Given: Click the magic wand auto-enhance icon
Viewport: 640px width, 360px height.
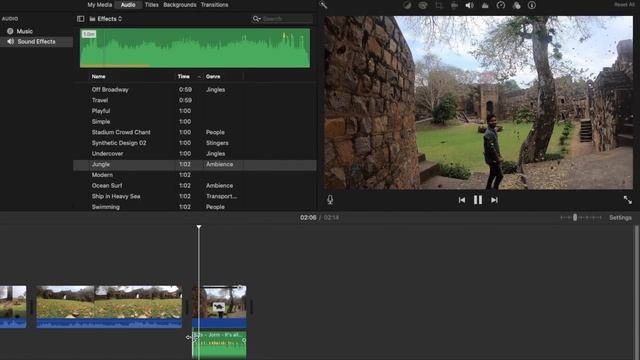Looking at the screenshot, I should pos(323,5).
